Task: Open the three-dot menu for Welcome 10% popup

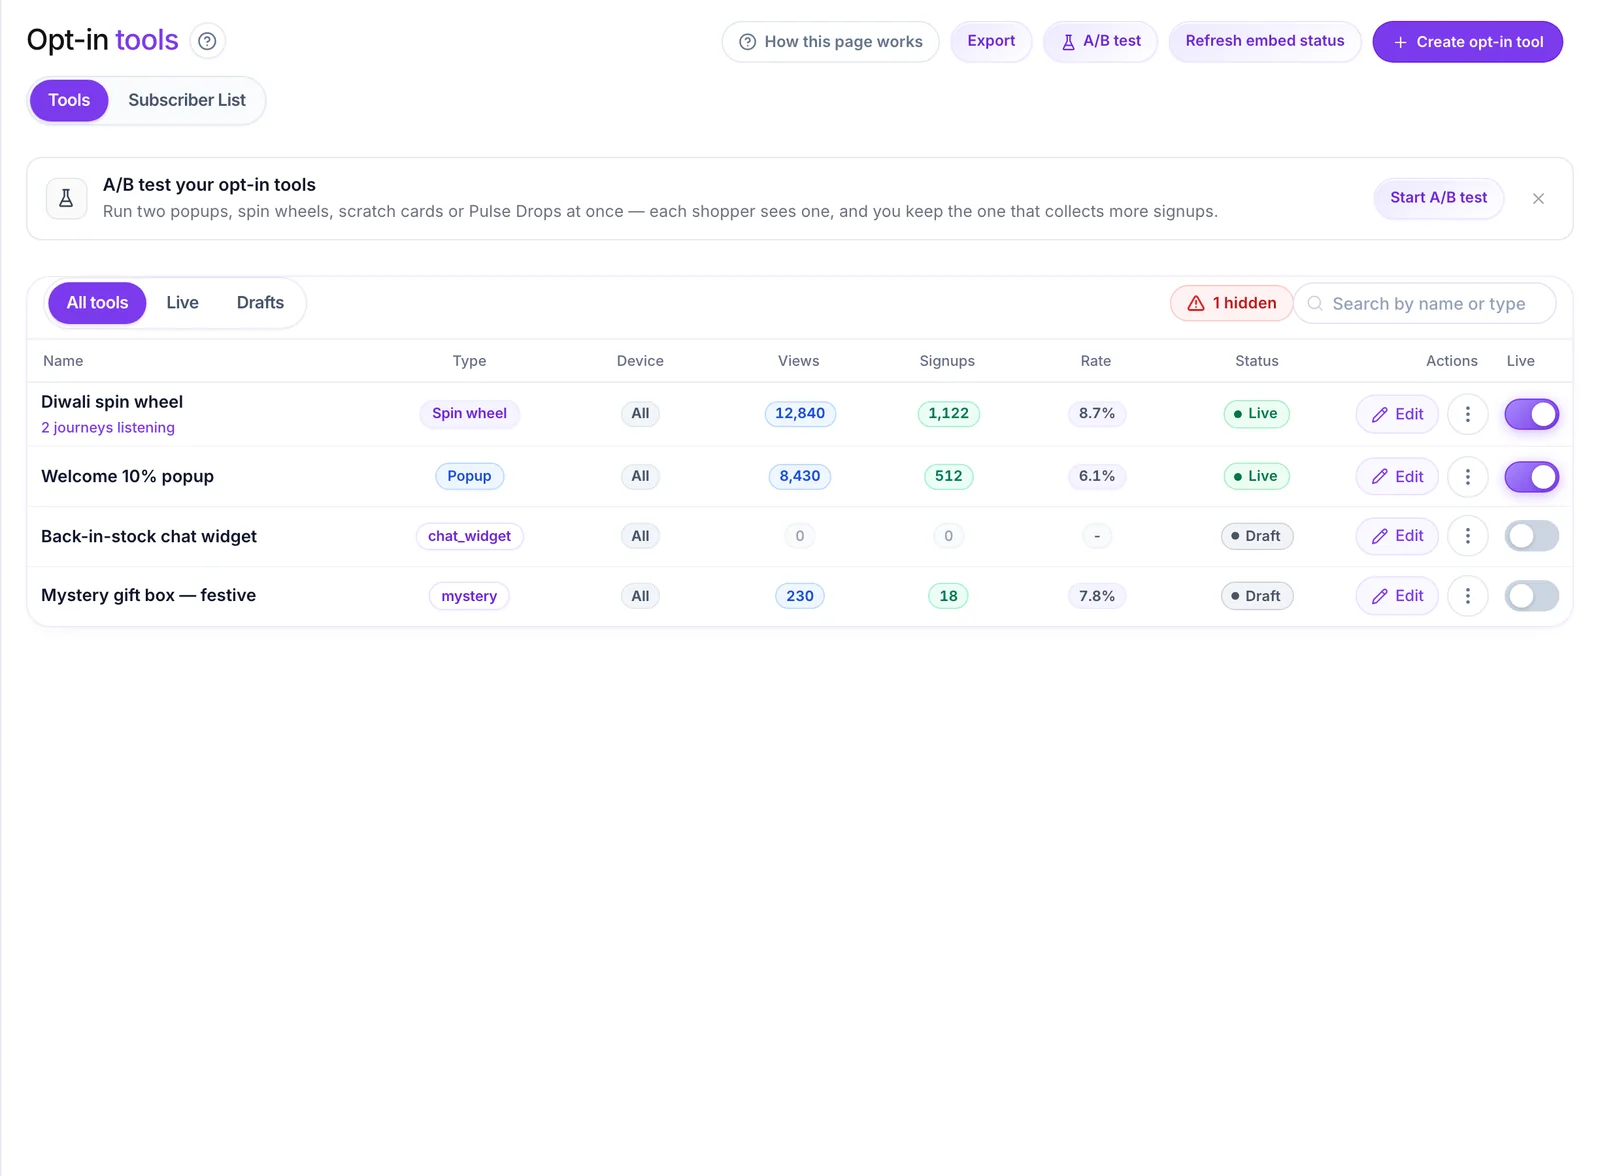Action: click(1468, 477)
